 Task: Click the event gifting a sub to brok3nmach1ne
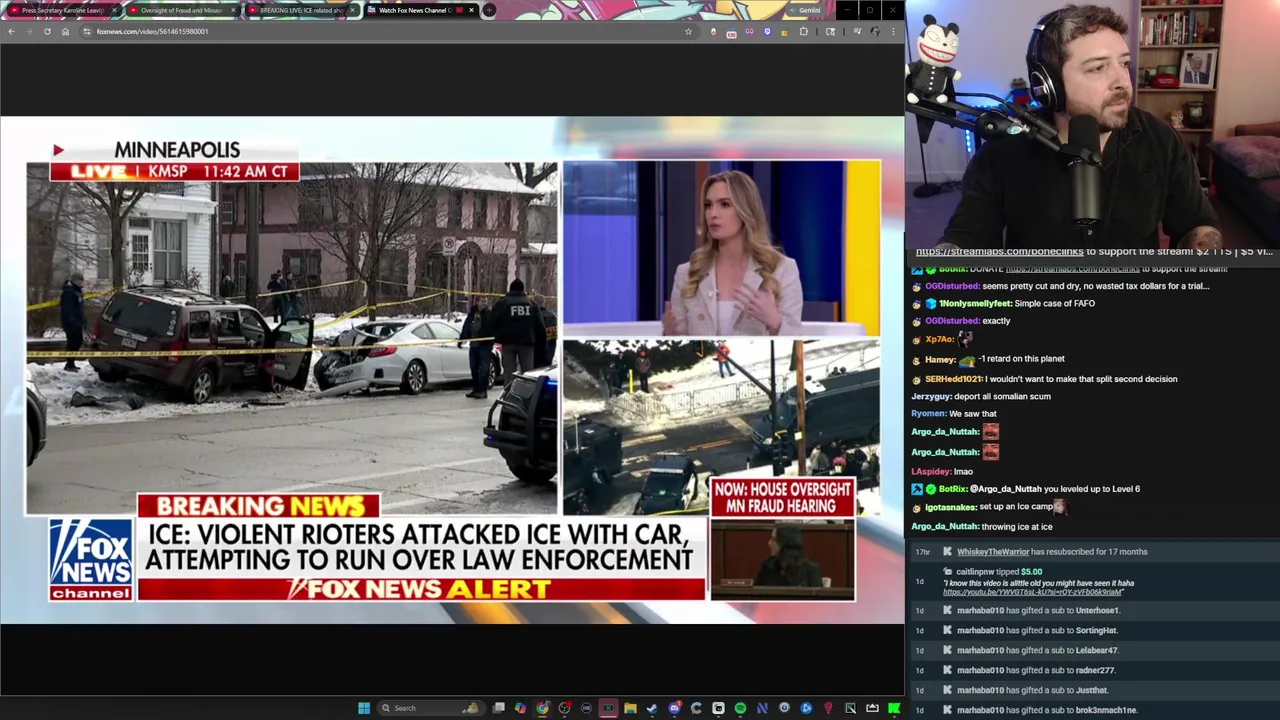pos(1093,710)
